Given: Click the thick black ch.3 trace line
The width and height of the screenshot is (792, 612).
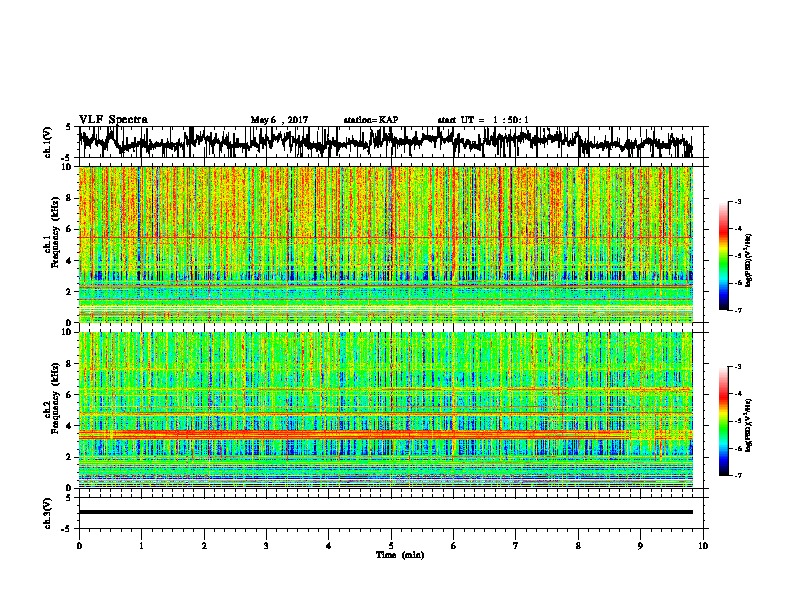Looking at the screenshot, I should (385, 512).
